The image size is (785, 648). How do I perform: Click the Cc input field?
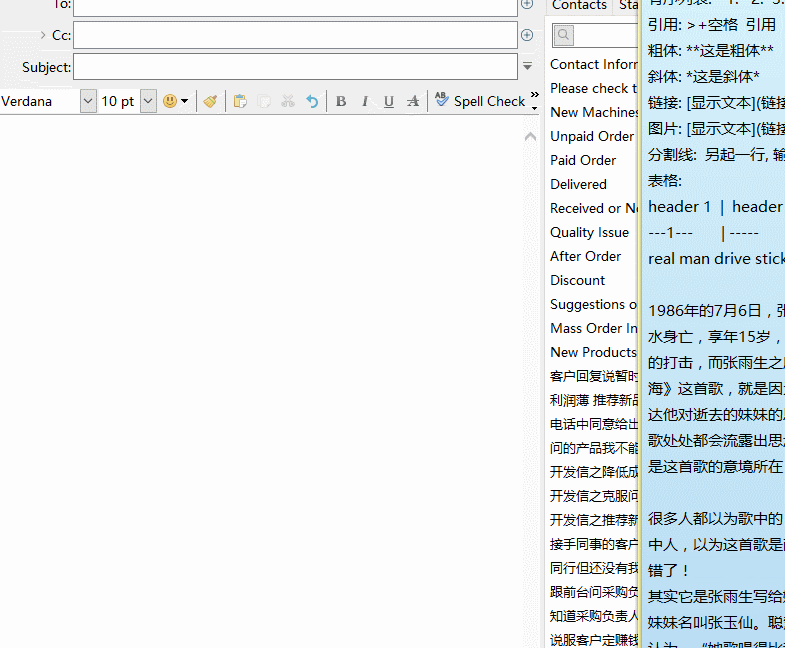click(295, 35)
